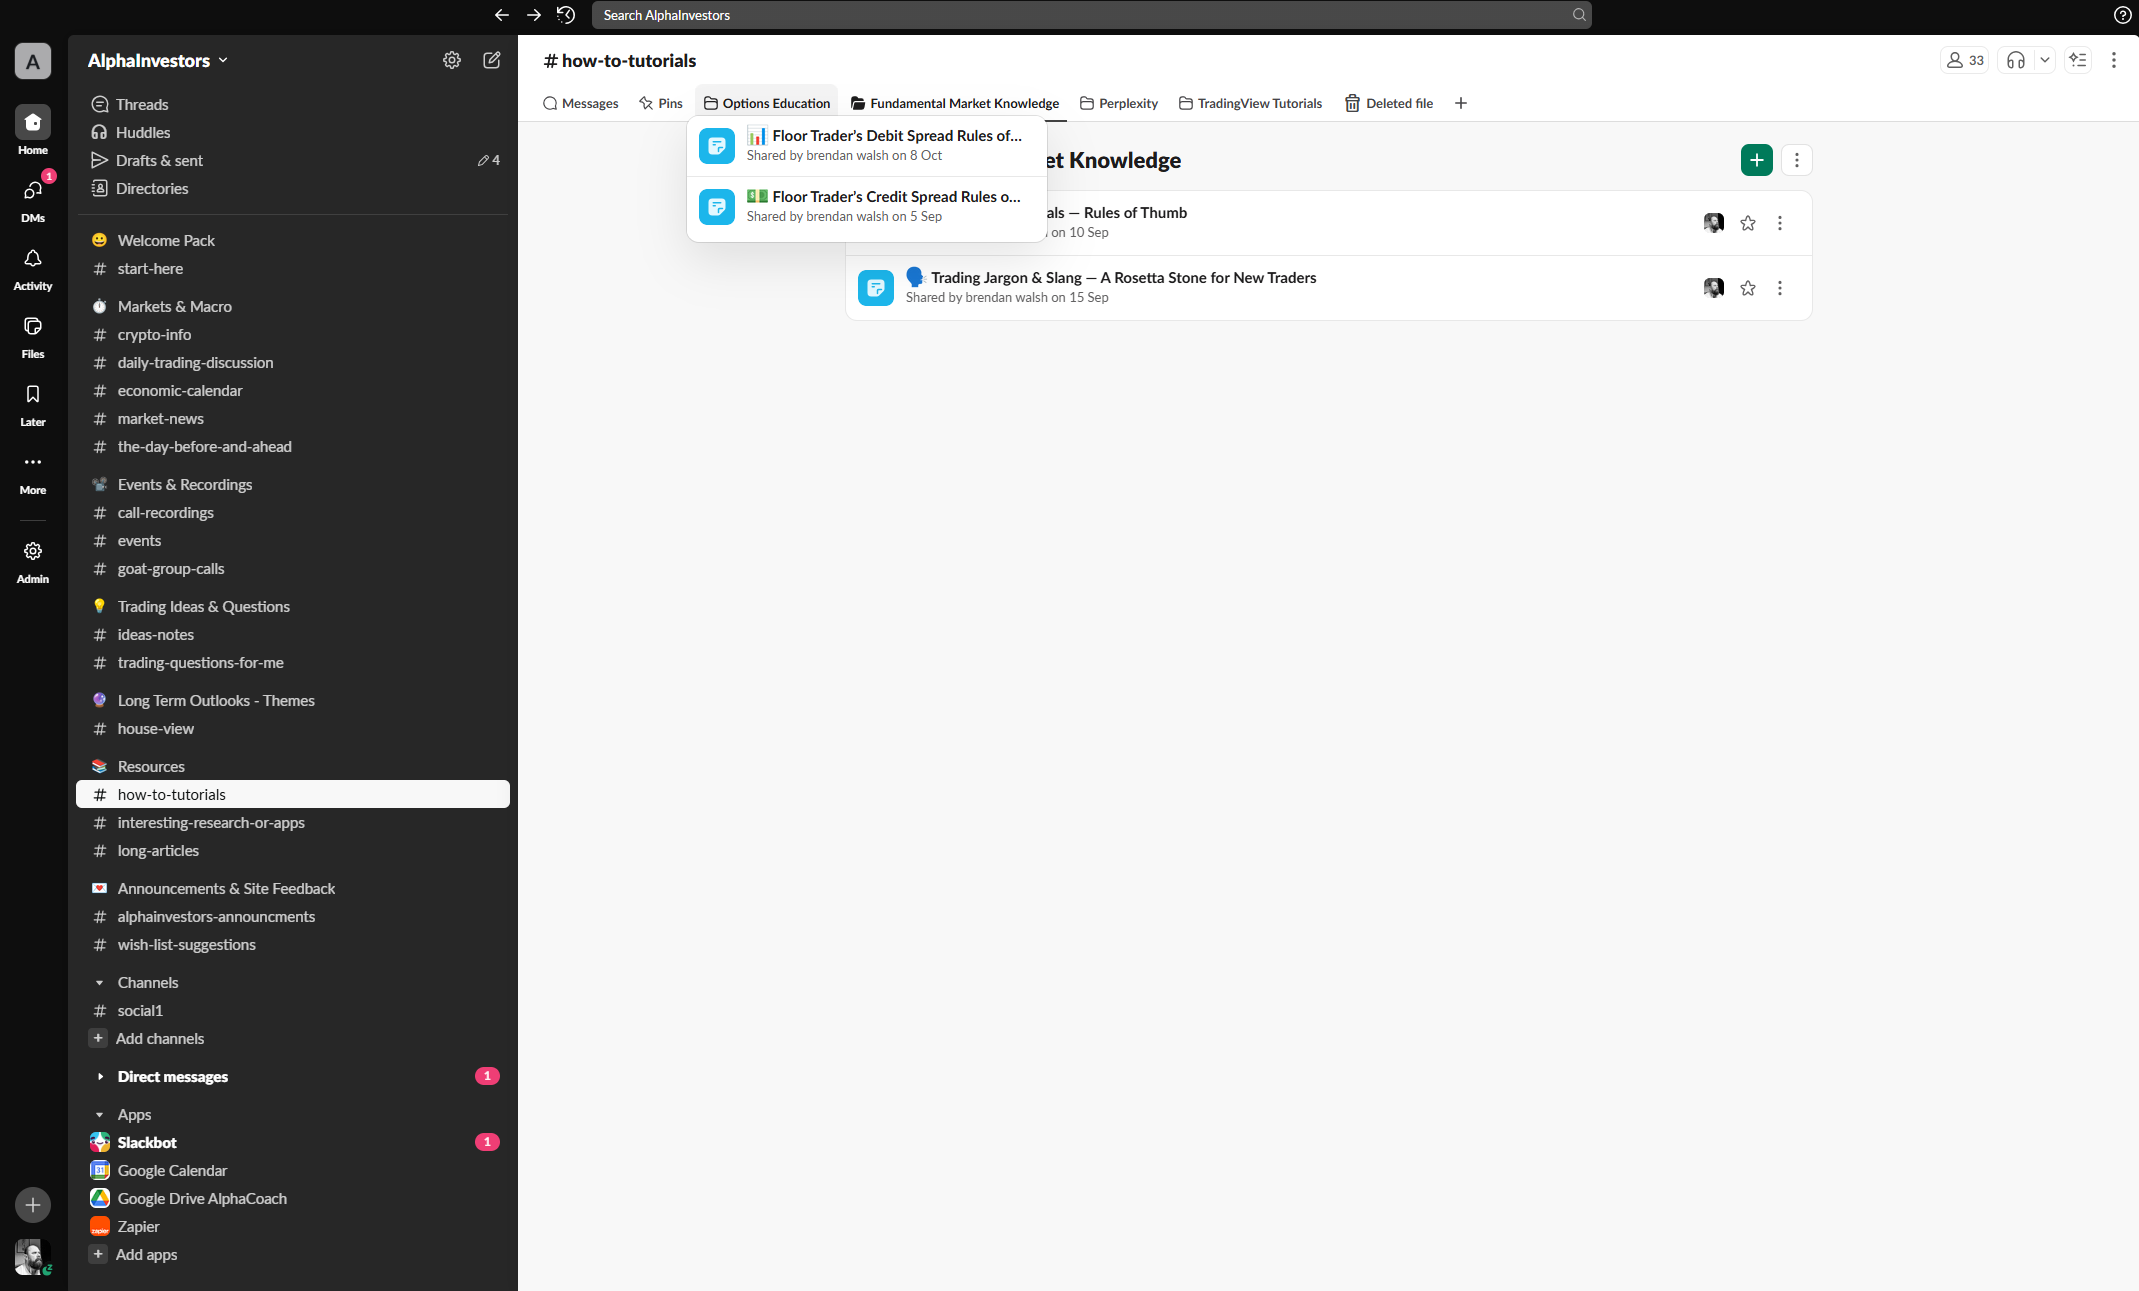Star the Rules of Thumb document
Image resolution: width=2139 pixels, height=1291 pixels.
pos(1747,223)
